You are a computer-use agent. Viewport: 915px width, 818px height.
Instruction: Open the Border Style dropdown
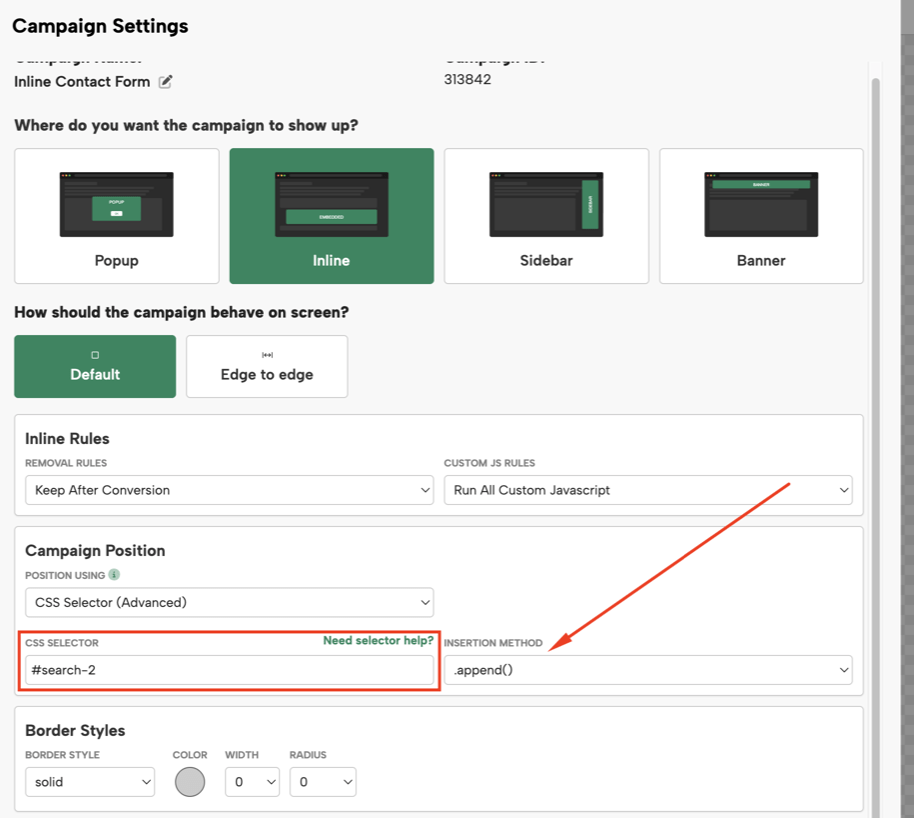(x=90, y=782)
